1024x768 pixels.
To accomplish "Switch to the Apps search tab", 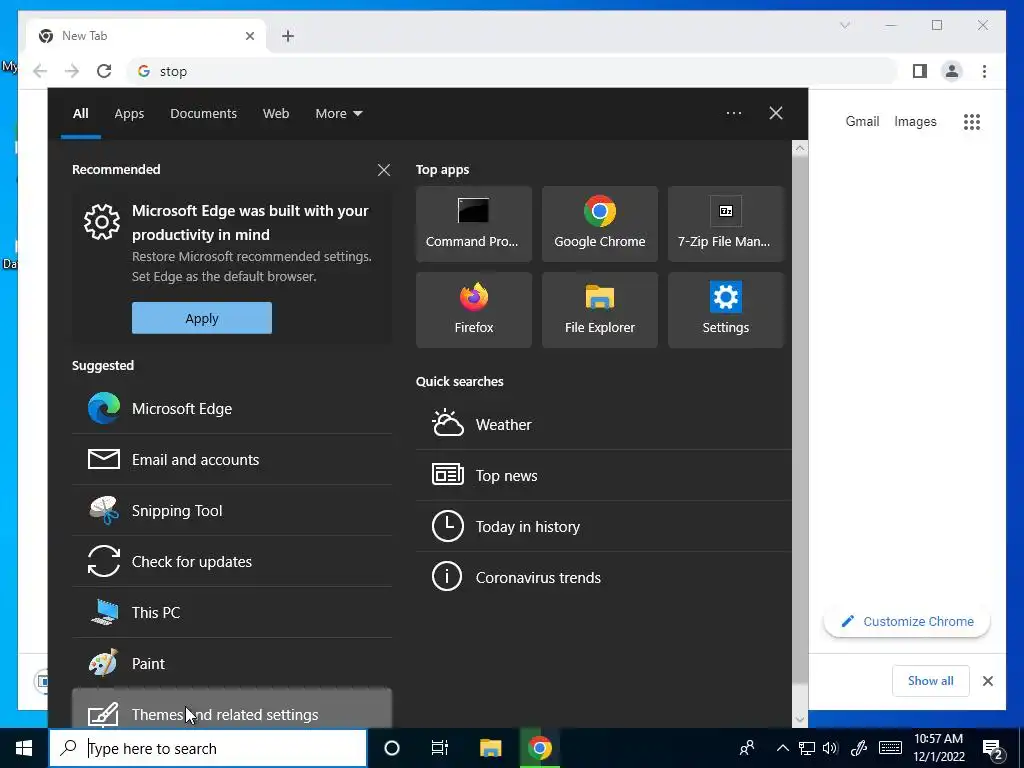I will click(x=129, y=114).
